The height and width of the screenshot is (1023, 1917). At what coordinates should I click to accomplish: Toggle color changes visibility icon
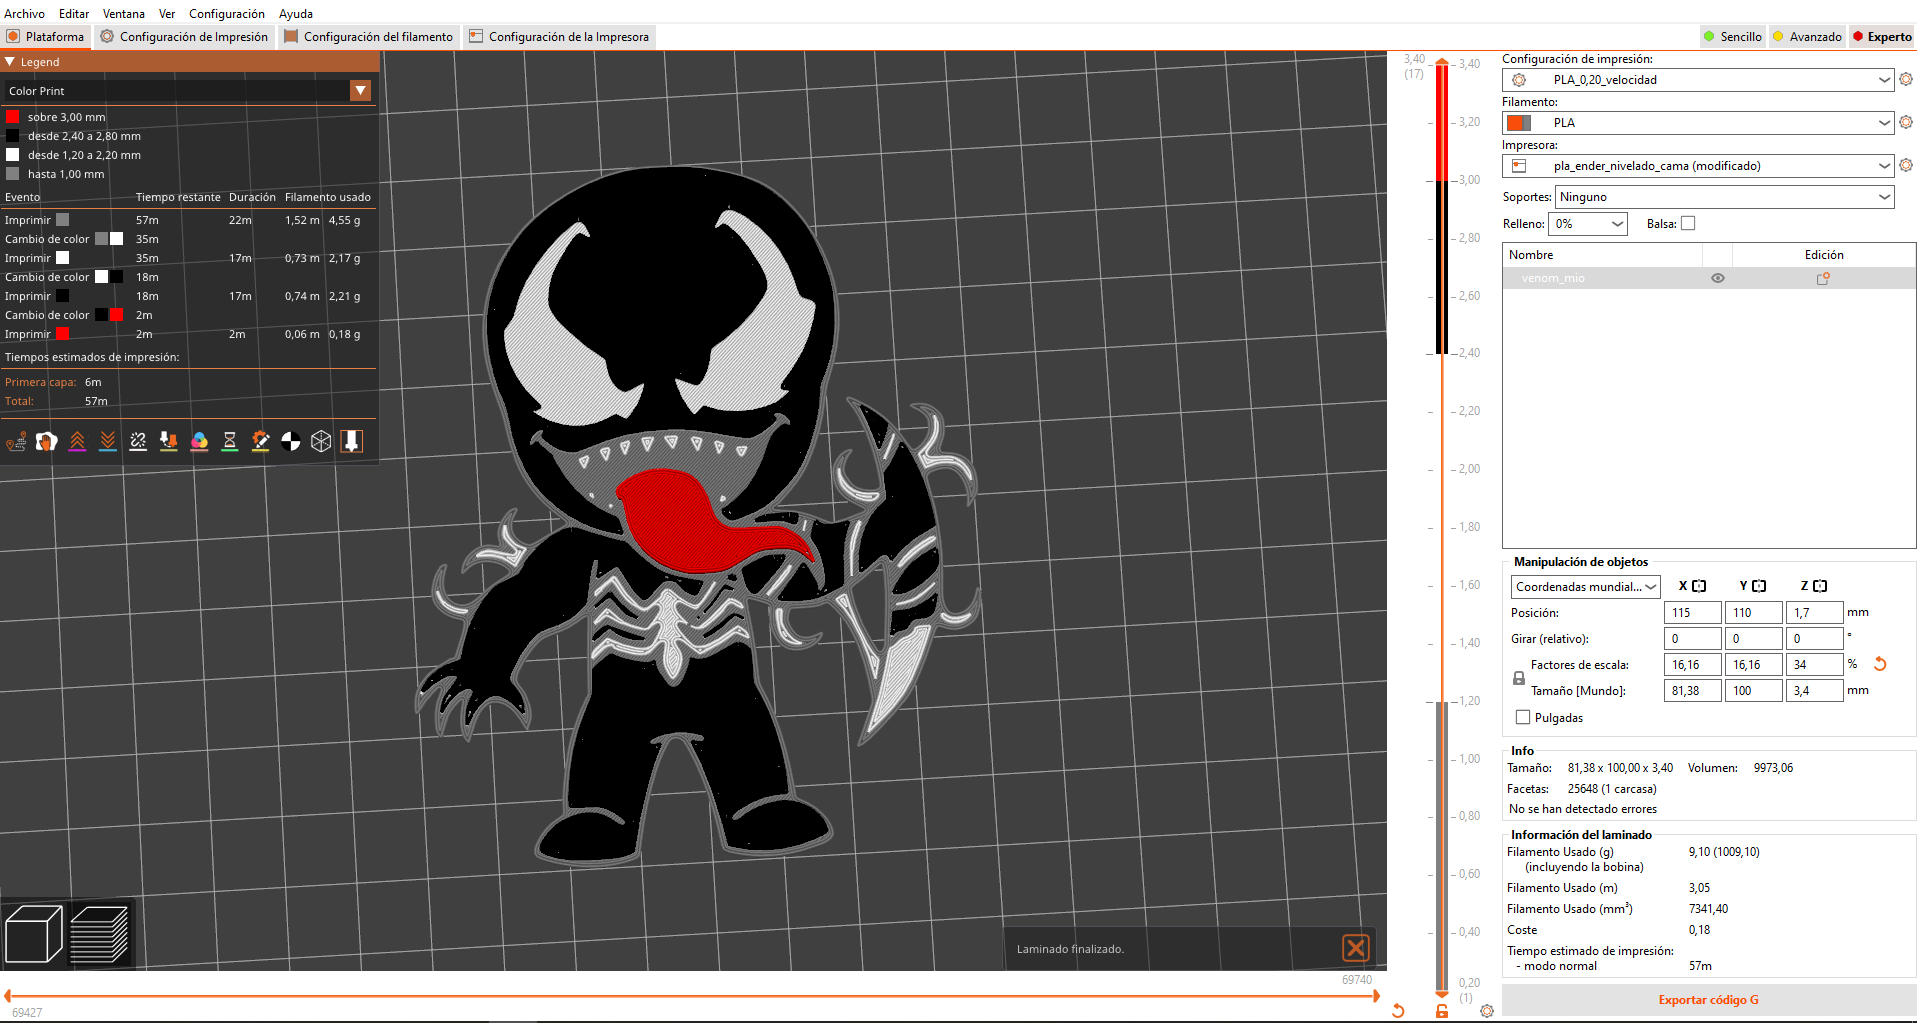pyautogui.click(x=199, y=441)
